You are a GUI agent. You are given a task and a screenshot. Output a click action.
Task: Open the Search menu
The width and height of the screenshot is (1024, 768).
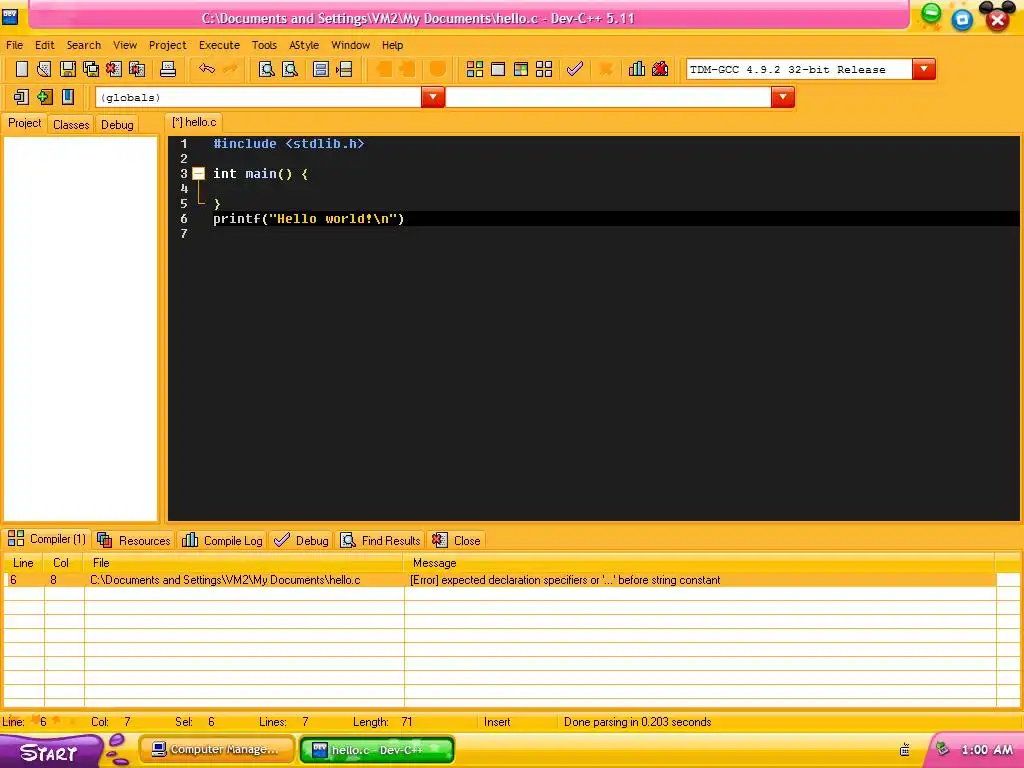coord(84,45)
